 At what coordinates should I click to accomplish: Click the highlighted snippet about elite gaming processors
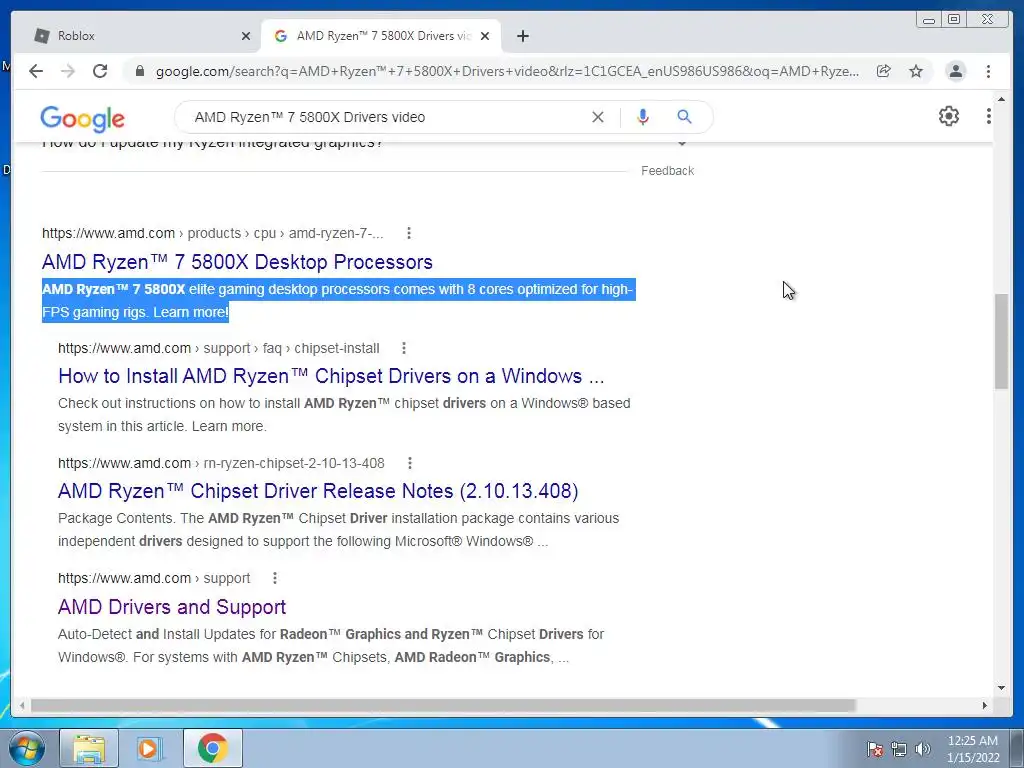[338, 300]
